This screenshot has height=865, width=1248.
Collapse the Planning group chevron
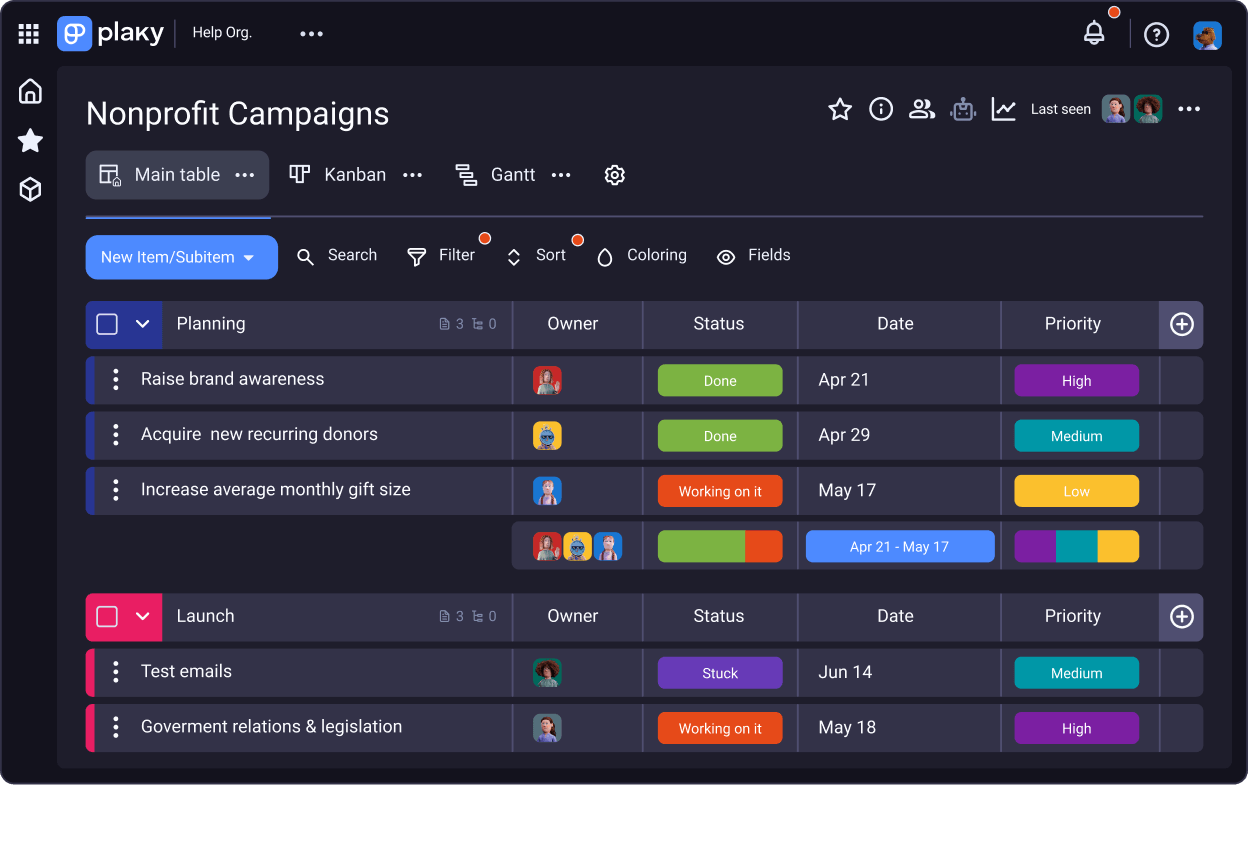[x=142, y=324]
